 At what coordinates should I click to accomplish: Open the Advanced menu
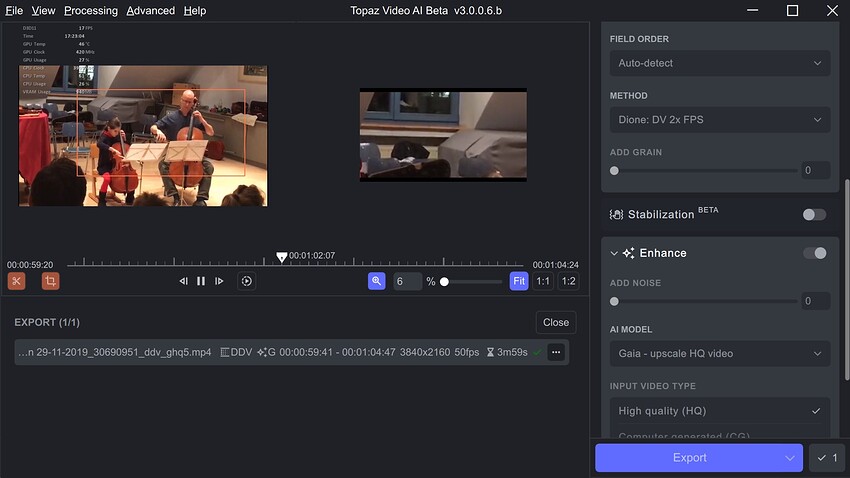coord(150,10)
